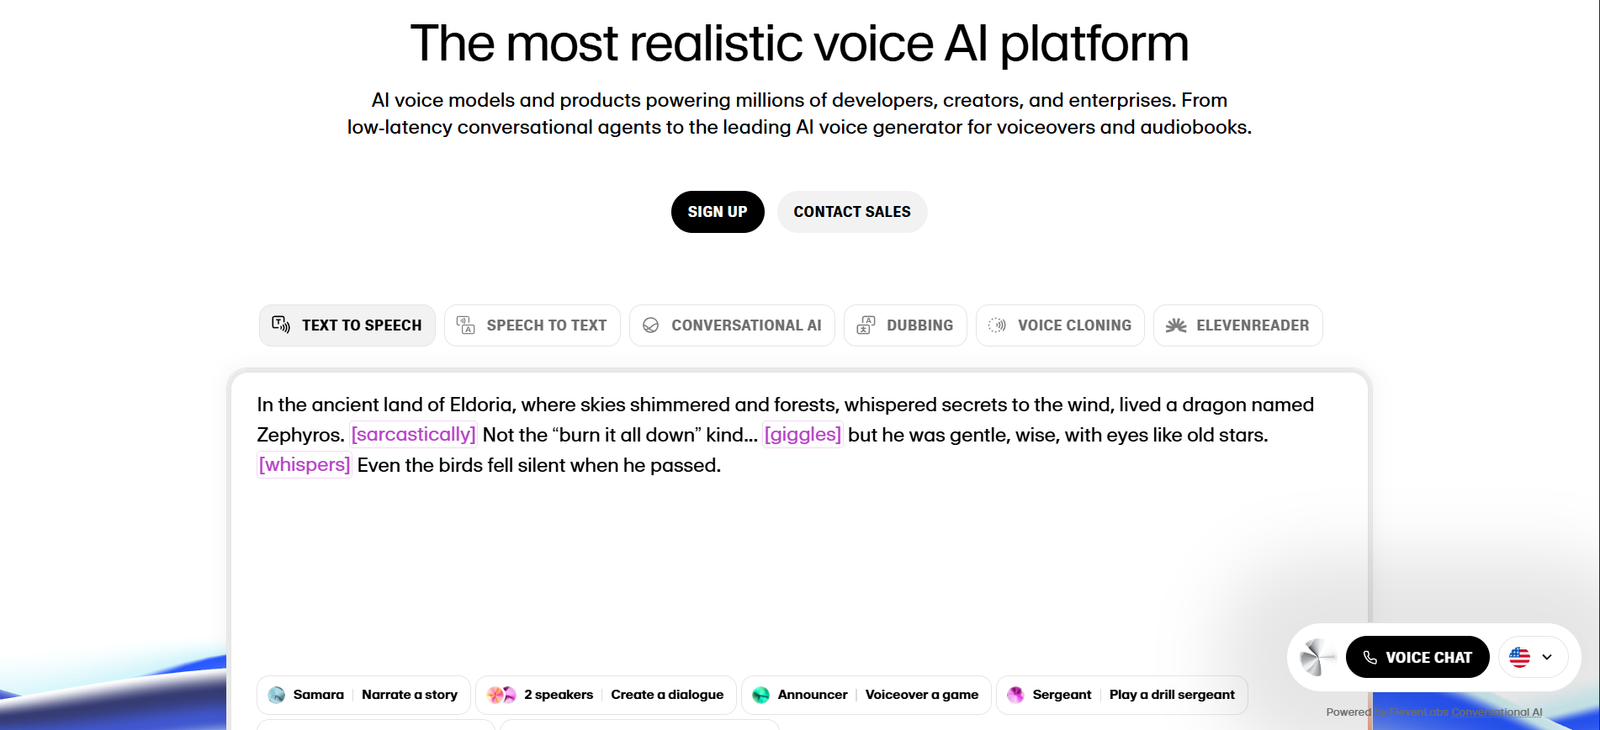This screenshot has height=730, width=1600.
Task: Start a Voice Chat call
Action: (1417, 657)
